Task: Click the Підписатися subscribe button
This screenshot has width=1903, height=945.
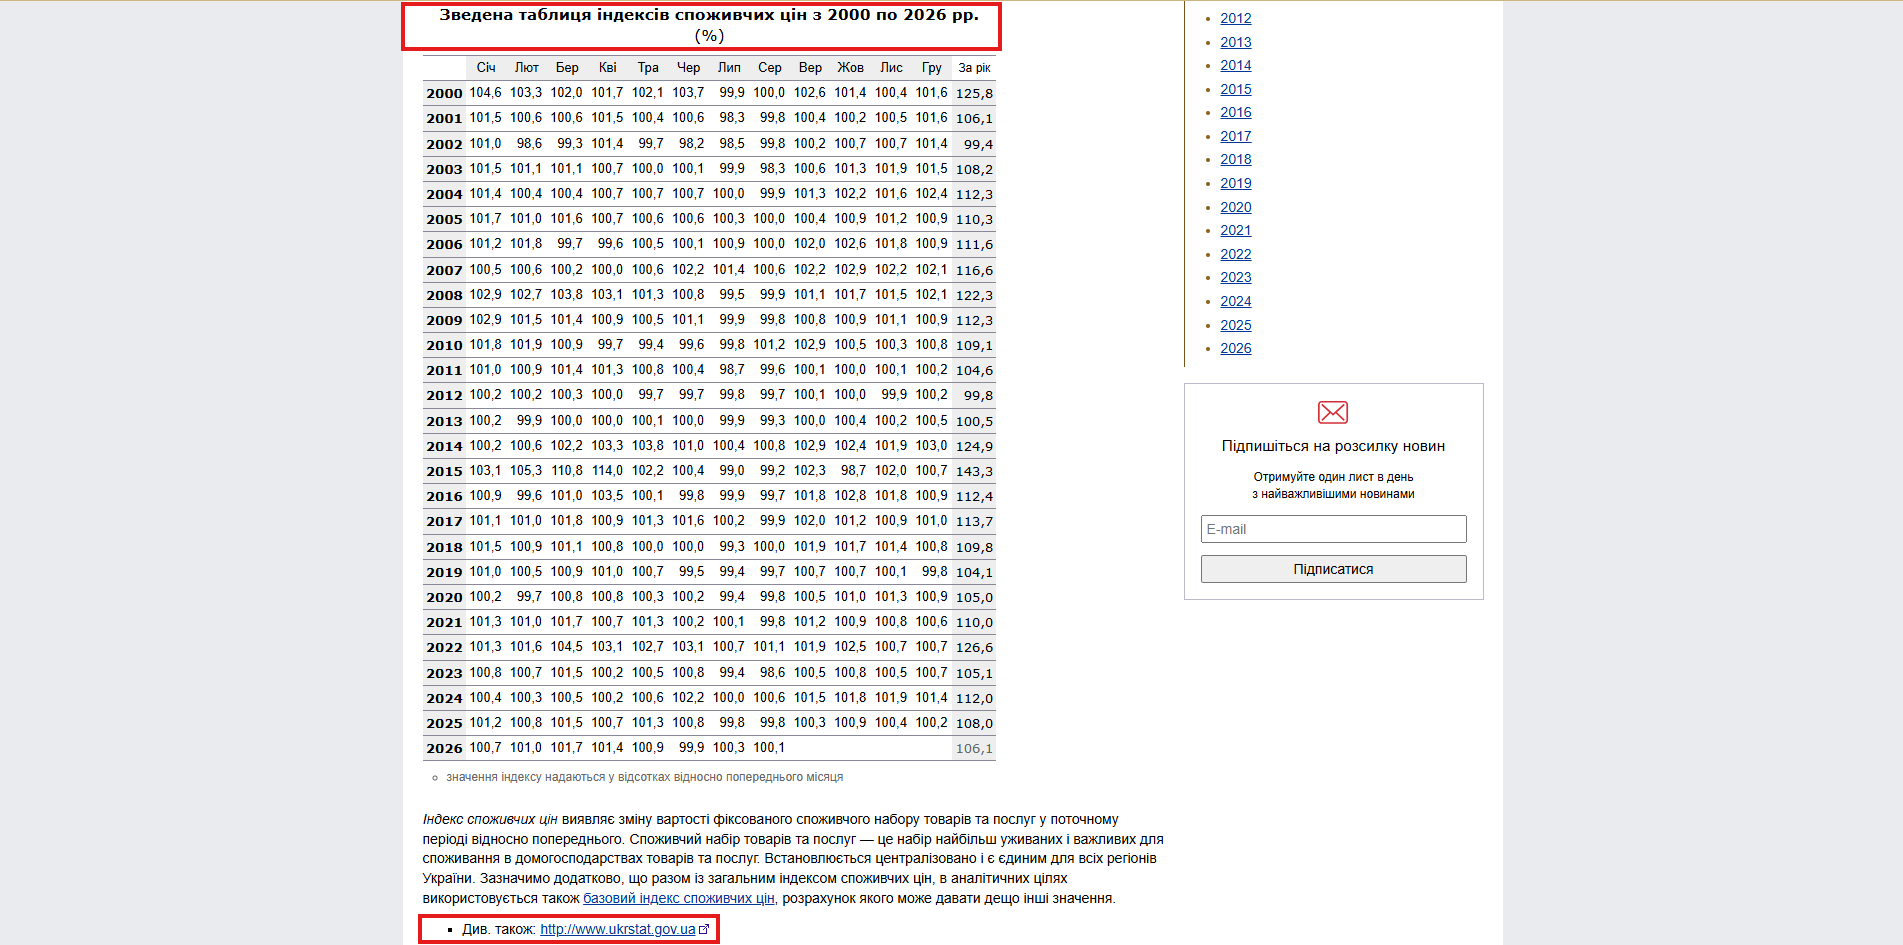Action: [1333, 569]
